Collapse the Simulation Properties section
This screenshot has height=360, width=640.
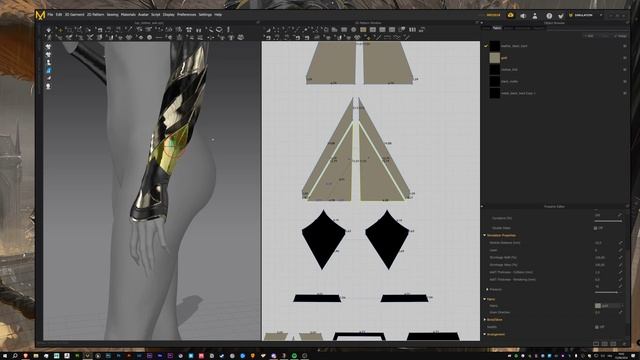point(485,236)
